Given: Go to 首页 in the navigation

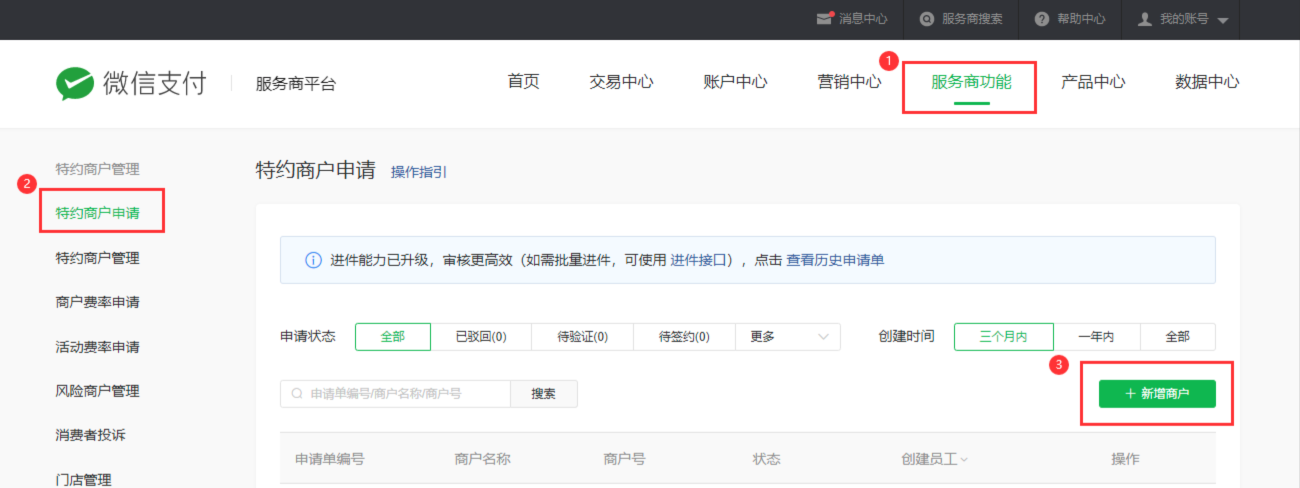Looking at the screenshot, I should click(x=524, y=82).
